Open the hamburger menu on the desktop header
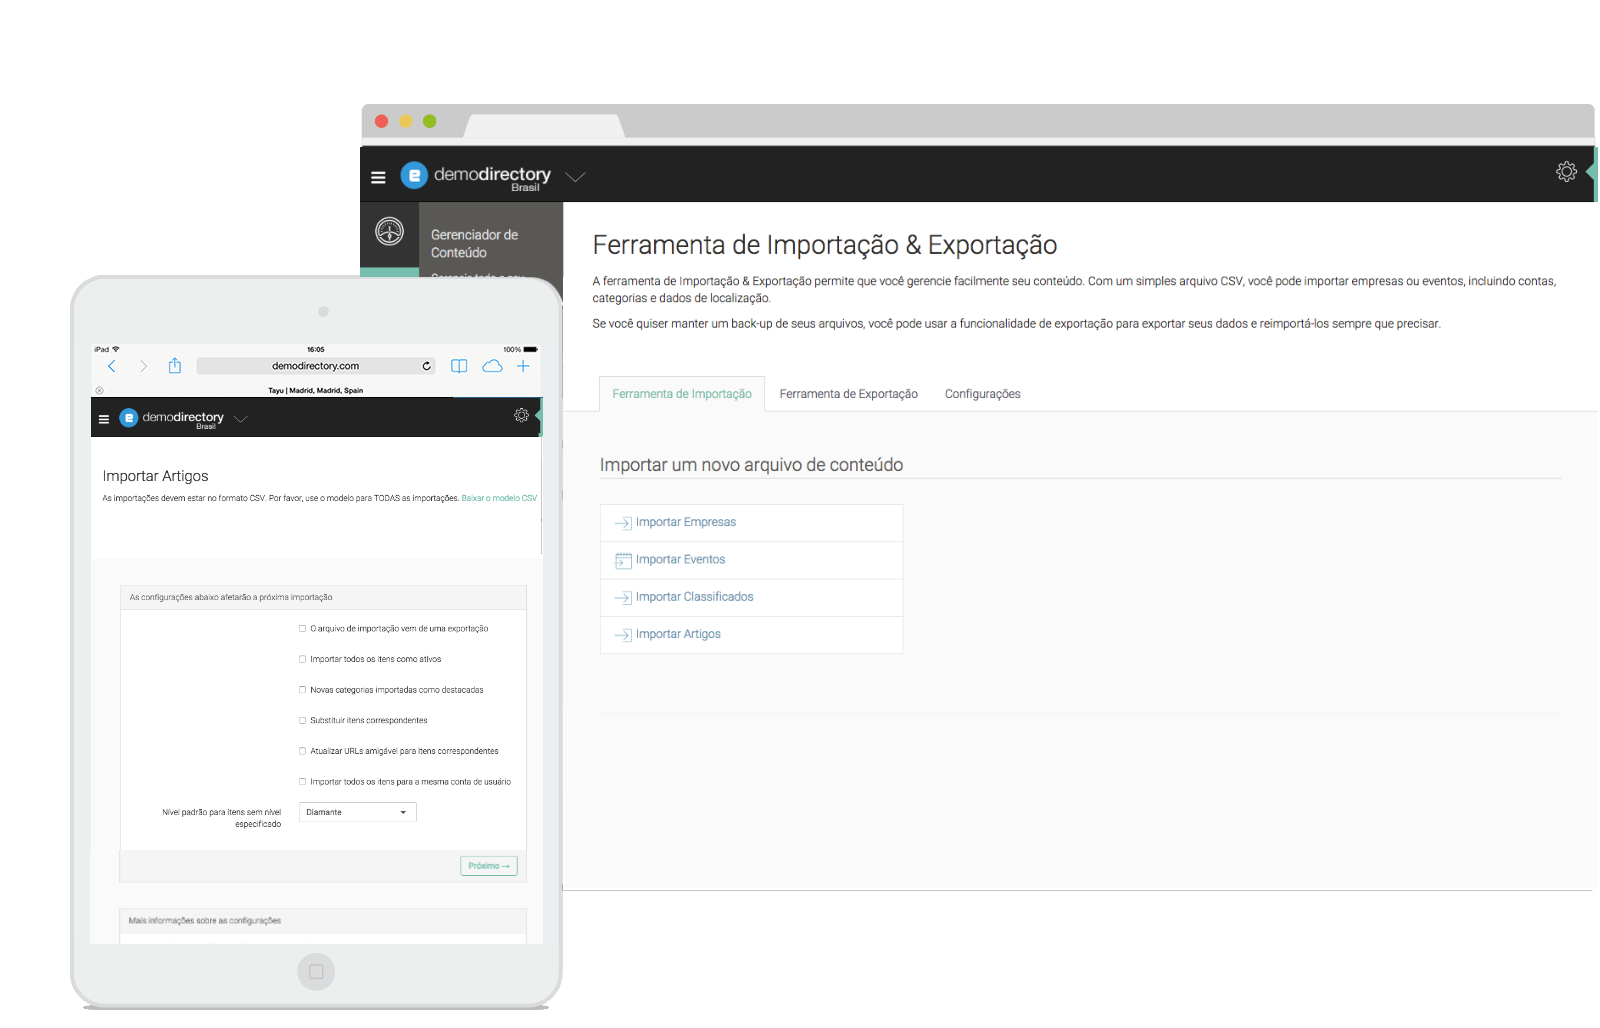This screenshot has height=1028, width=1600. click(379, 176)
